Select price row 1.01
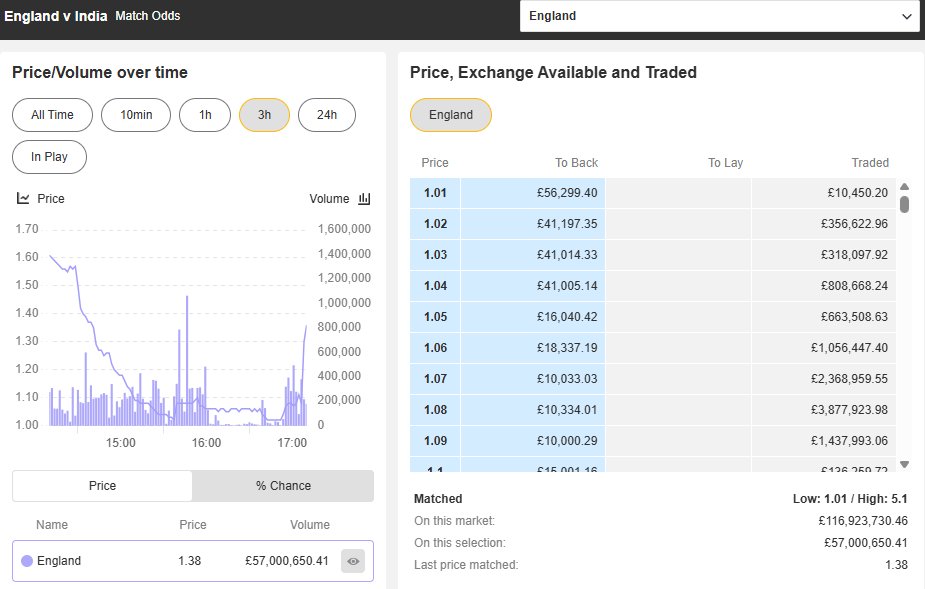Screen dimensions: 925x589 click(x=653, y=193)
